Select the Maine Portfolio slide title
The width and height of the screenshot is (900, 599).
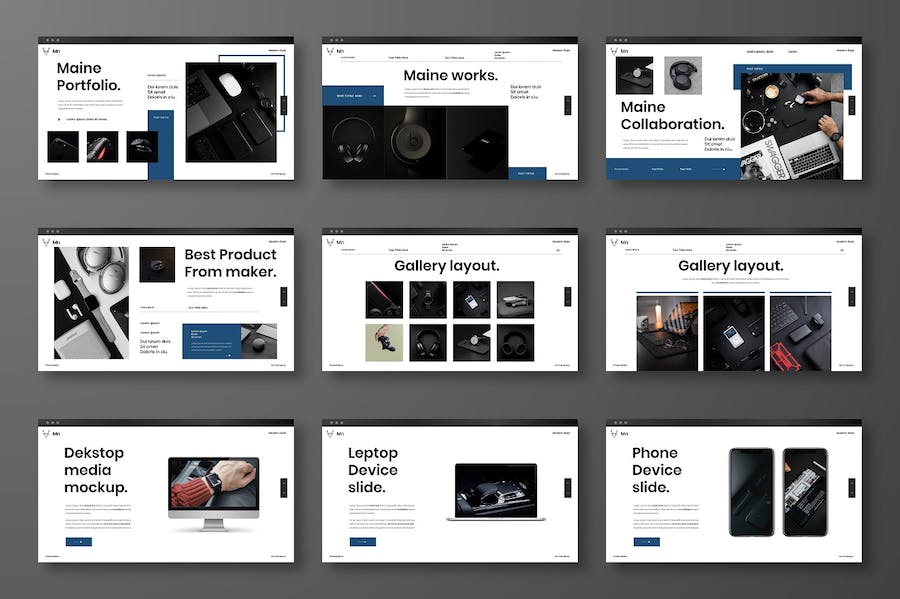tap(88, 77)
